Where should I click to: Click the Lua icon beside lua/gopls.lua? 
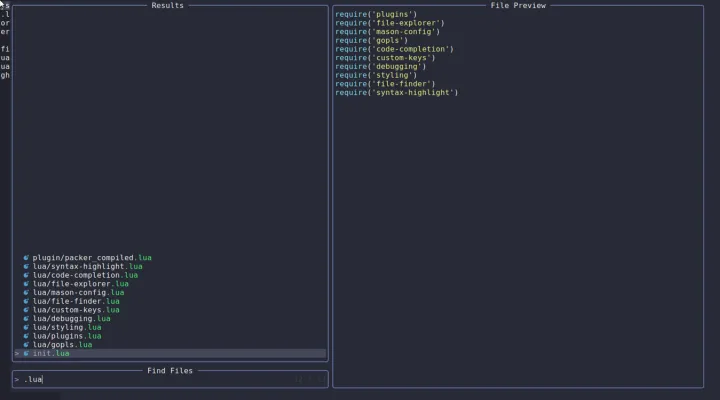click(26, 345)
